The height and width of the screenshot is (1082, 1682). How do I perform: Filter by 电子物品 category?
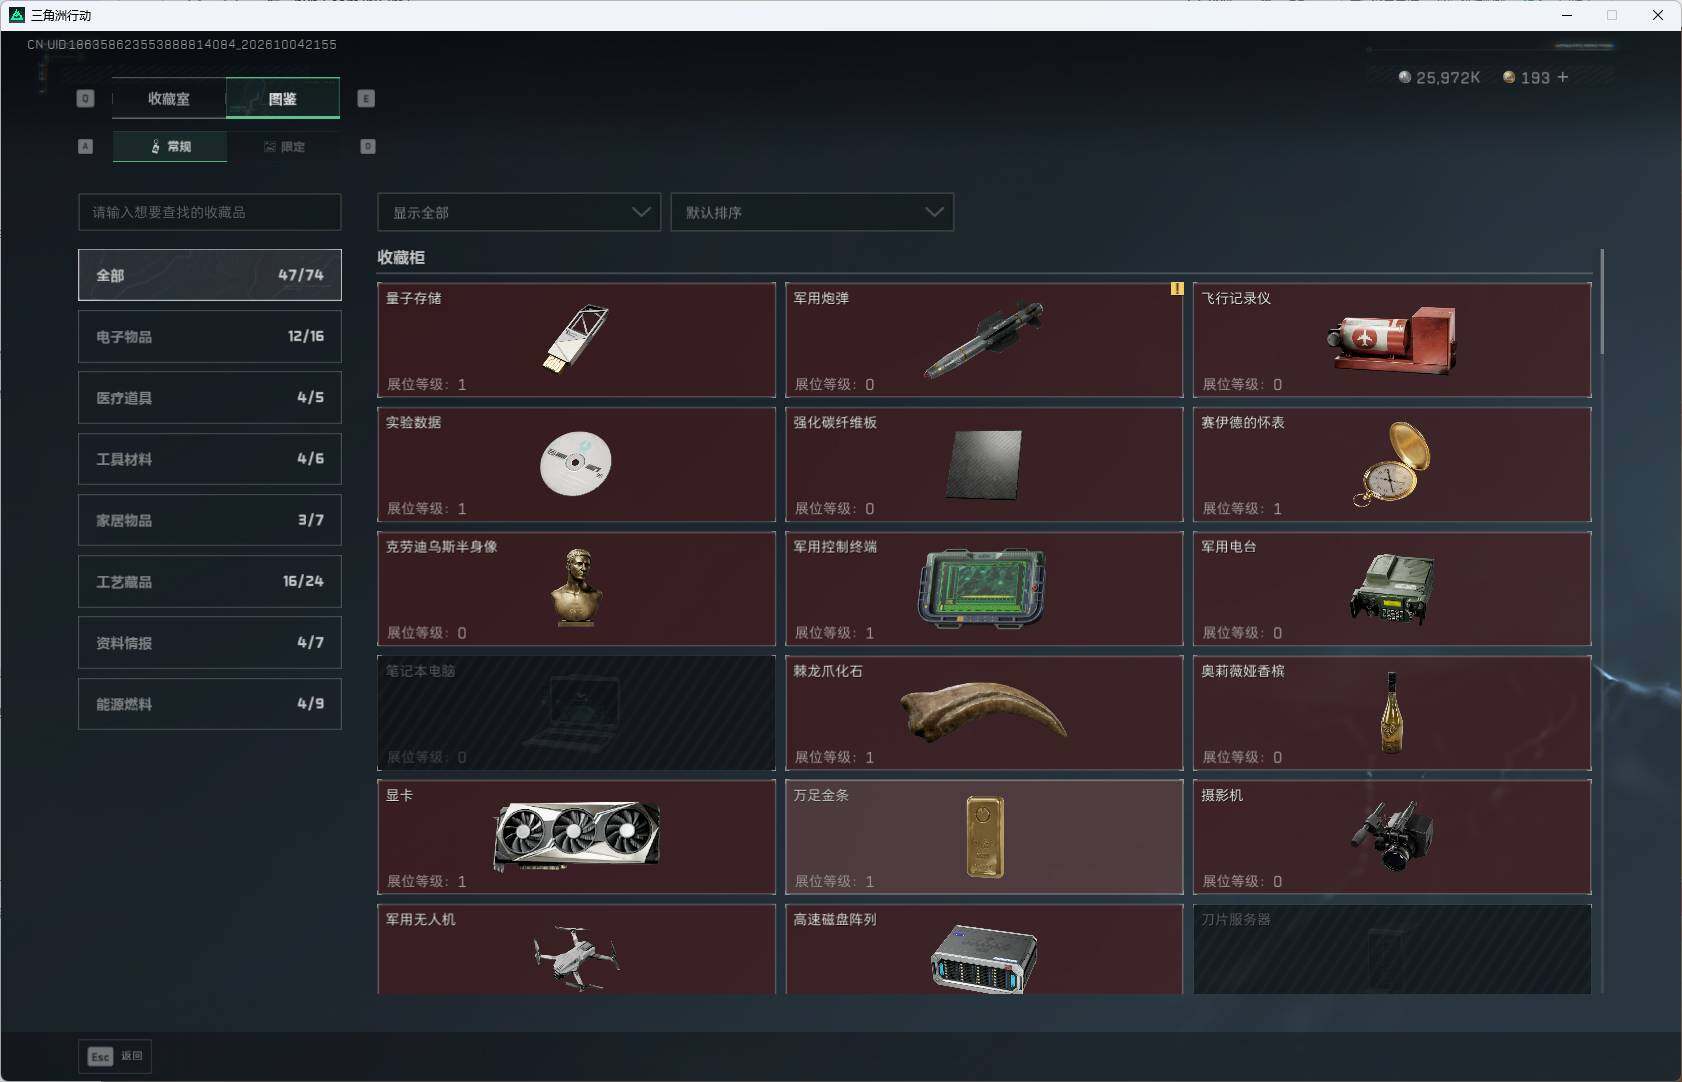coord(210,336)
